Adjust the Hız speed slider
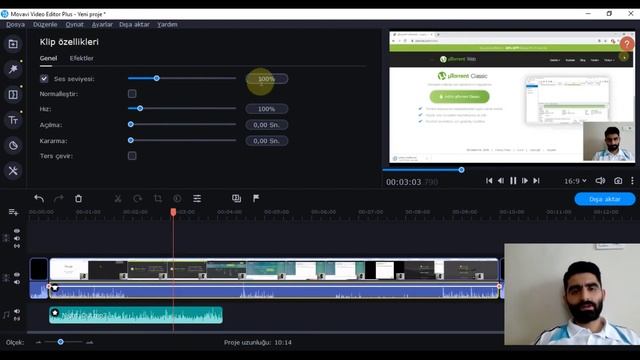640x360 pixels. (140, 109)
